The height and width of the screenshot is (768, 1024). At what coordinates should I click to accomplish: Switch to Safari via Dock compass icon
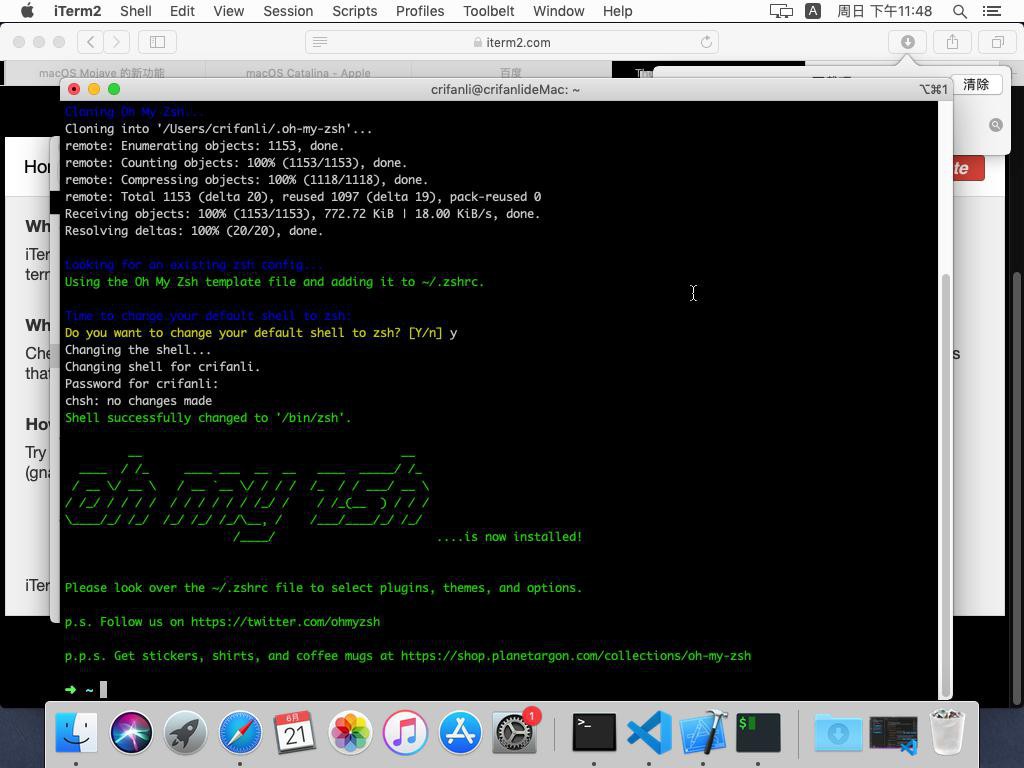[240, 732]
